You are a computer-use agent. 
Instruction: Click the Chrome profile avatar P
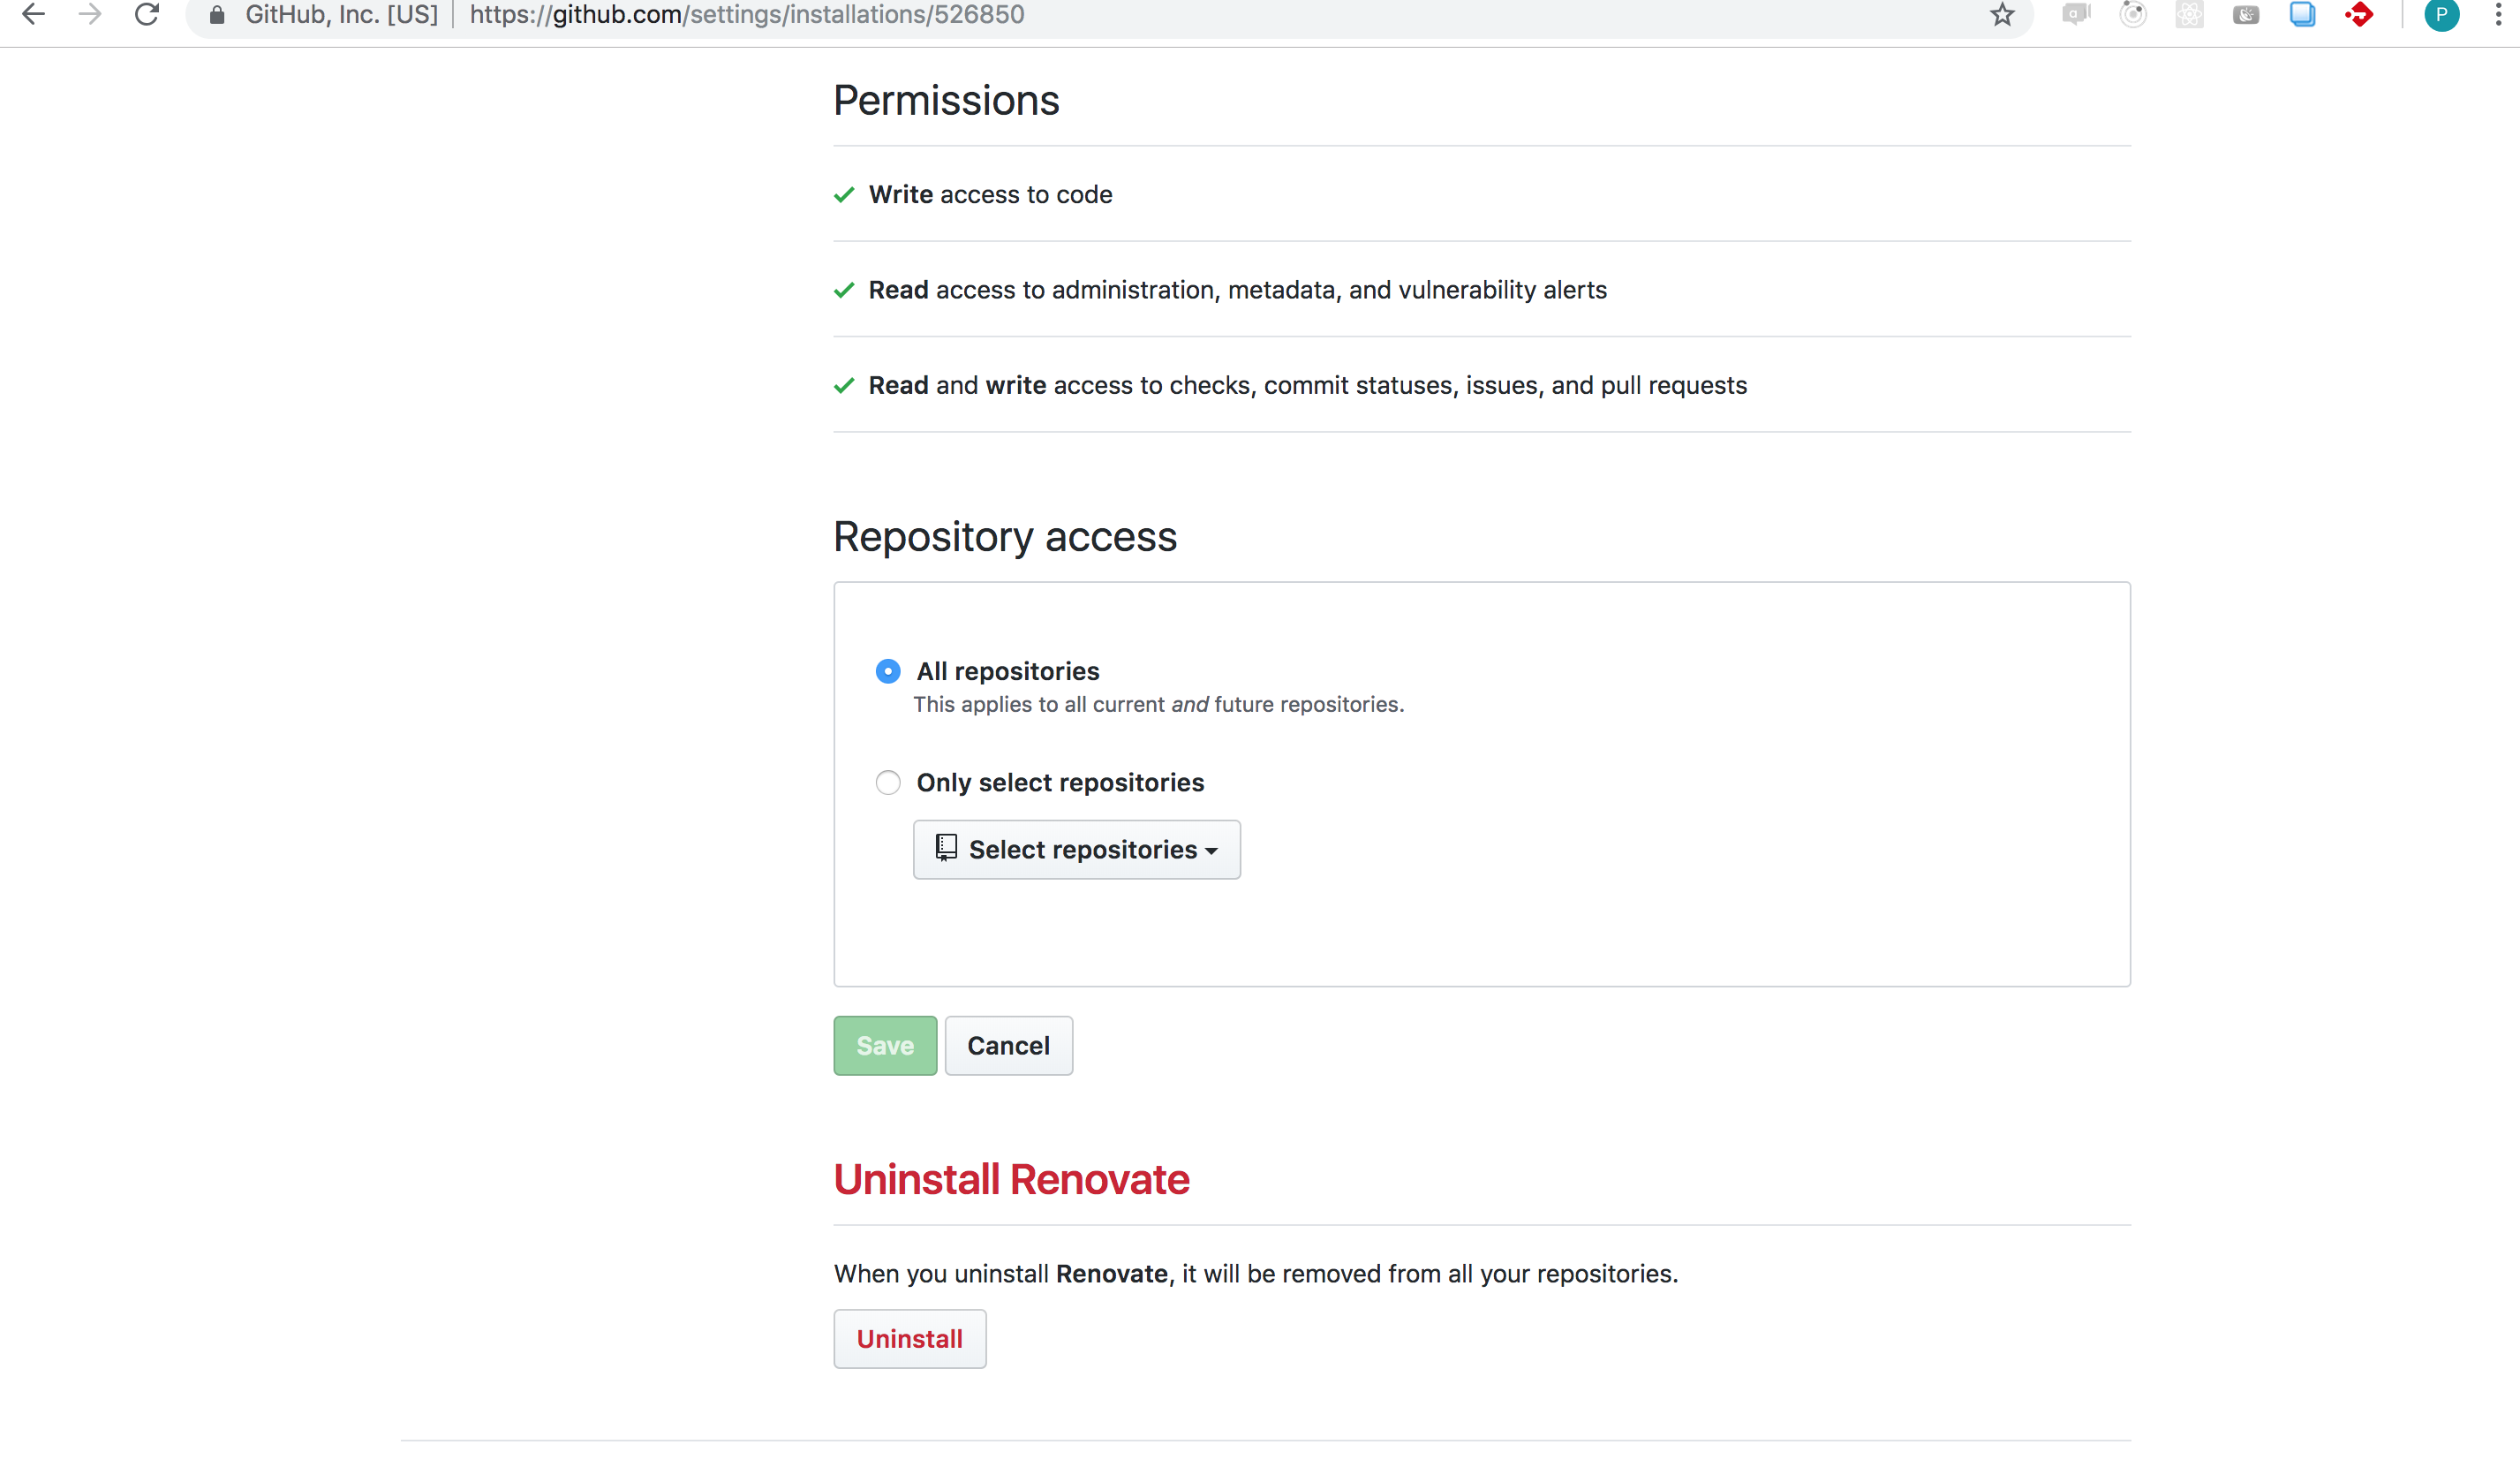(2441, 14)
